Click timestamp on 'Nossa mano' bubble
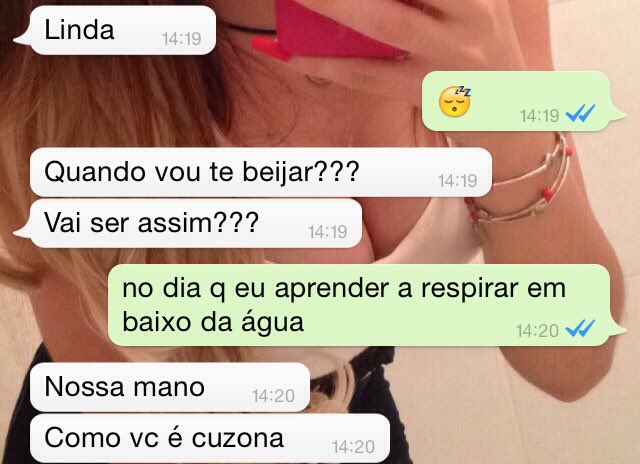The image size is (640, 464). [x=273, y=396]
